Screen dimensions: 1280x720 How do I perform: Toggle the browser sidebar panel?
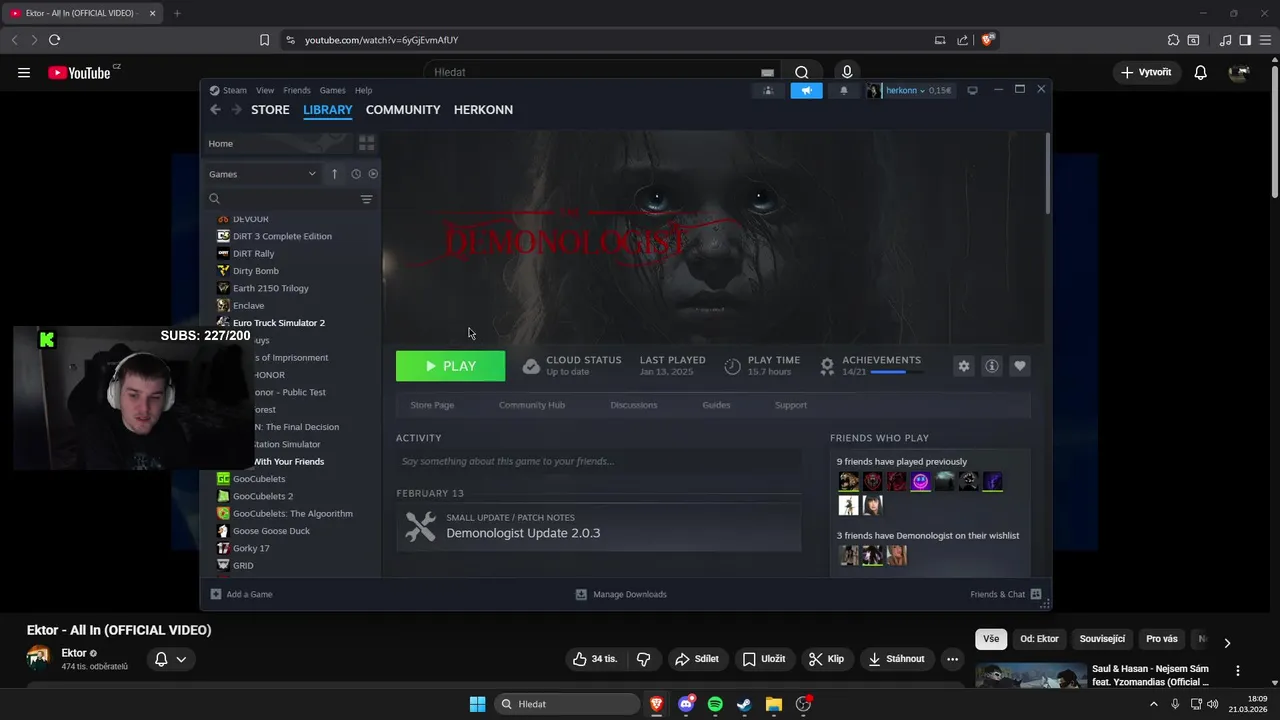pos(1245,40)
